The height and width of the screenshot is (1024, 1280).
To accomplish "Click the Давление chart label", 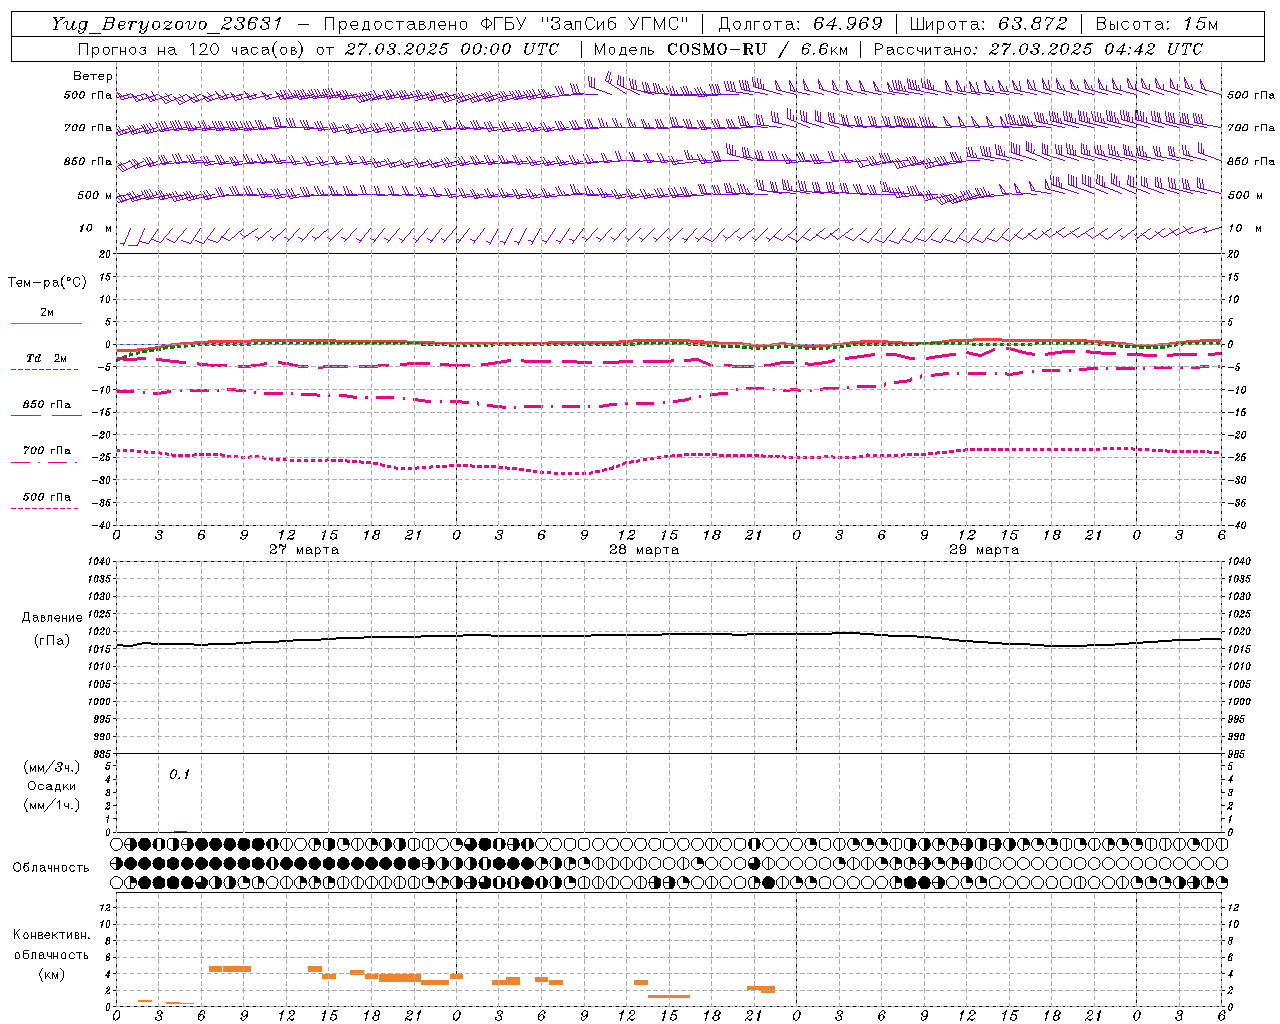I will [x=52, y=618].
